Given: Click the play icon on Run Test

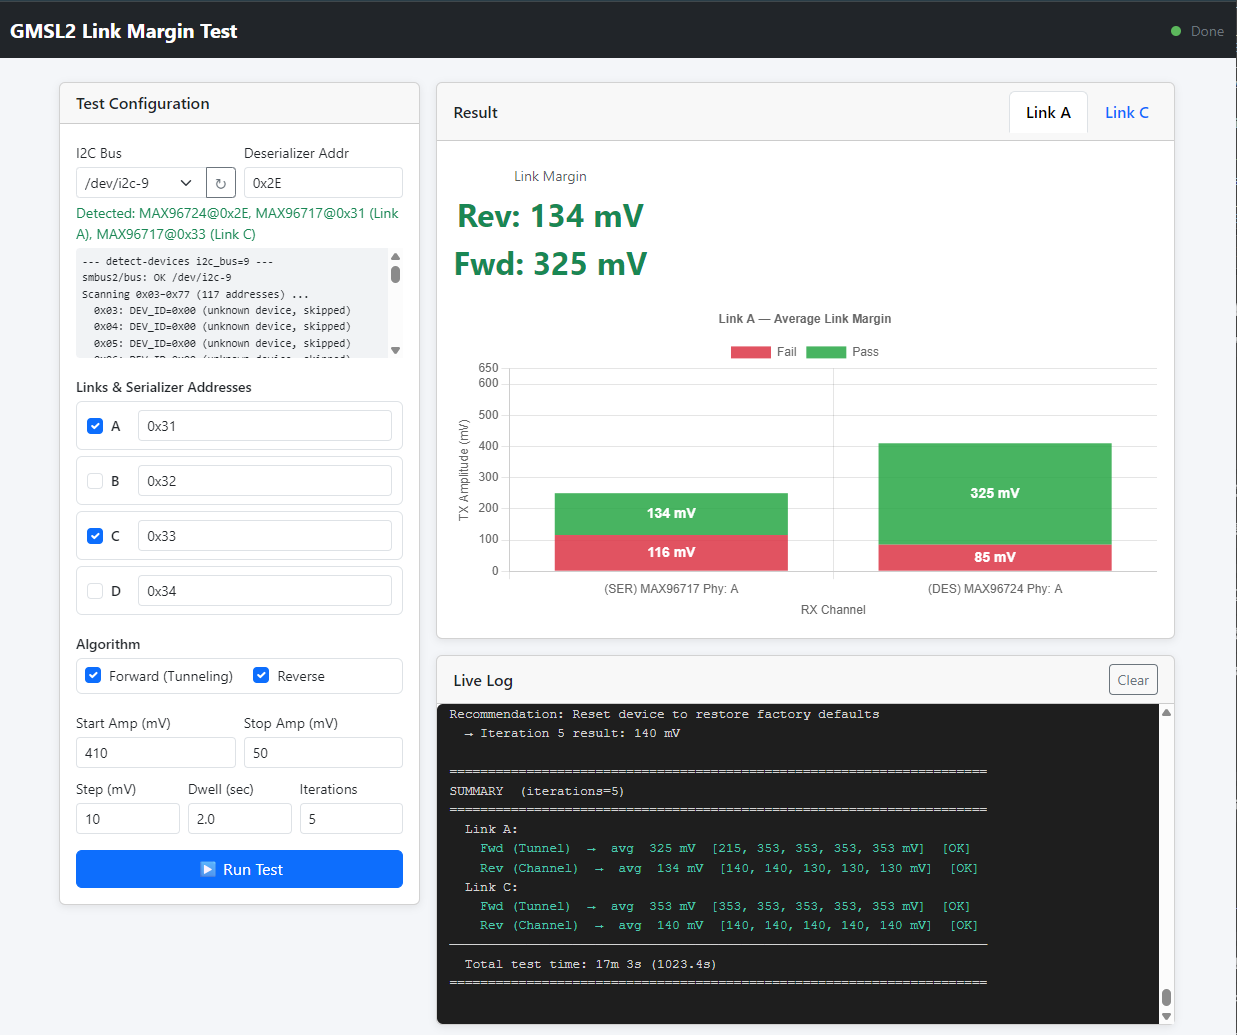Looking at the screenshot, I should click(x=208, y=869).
